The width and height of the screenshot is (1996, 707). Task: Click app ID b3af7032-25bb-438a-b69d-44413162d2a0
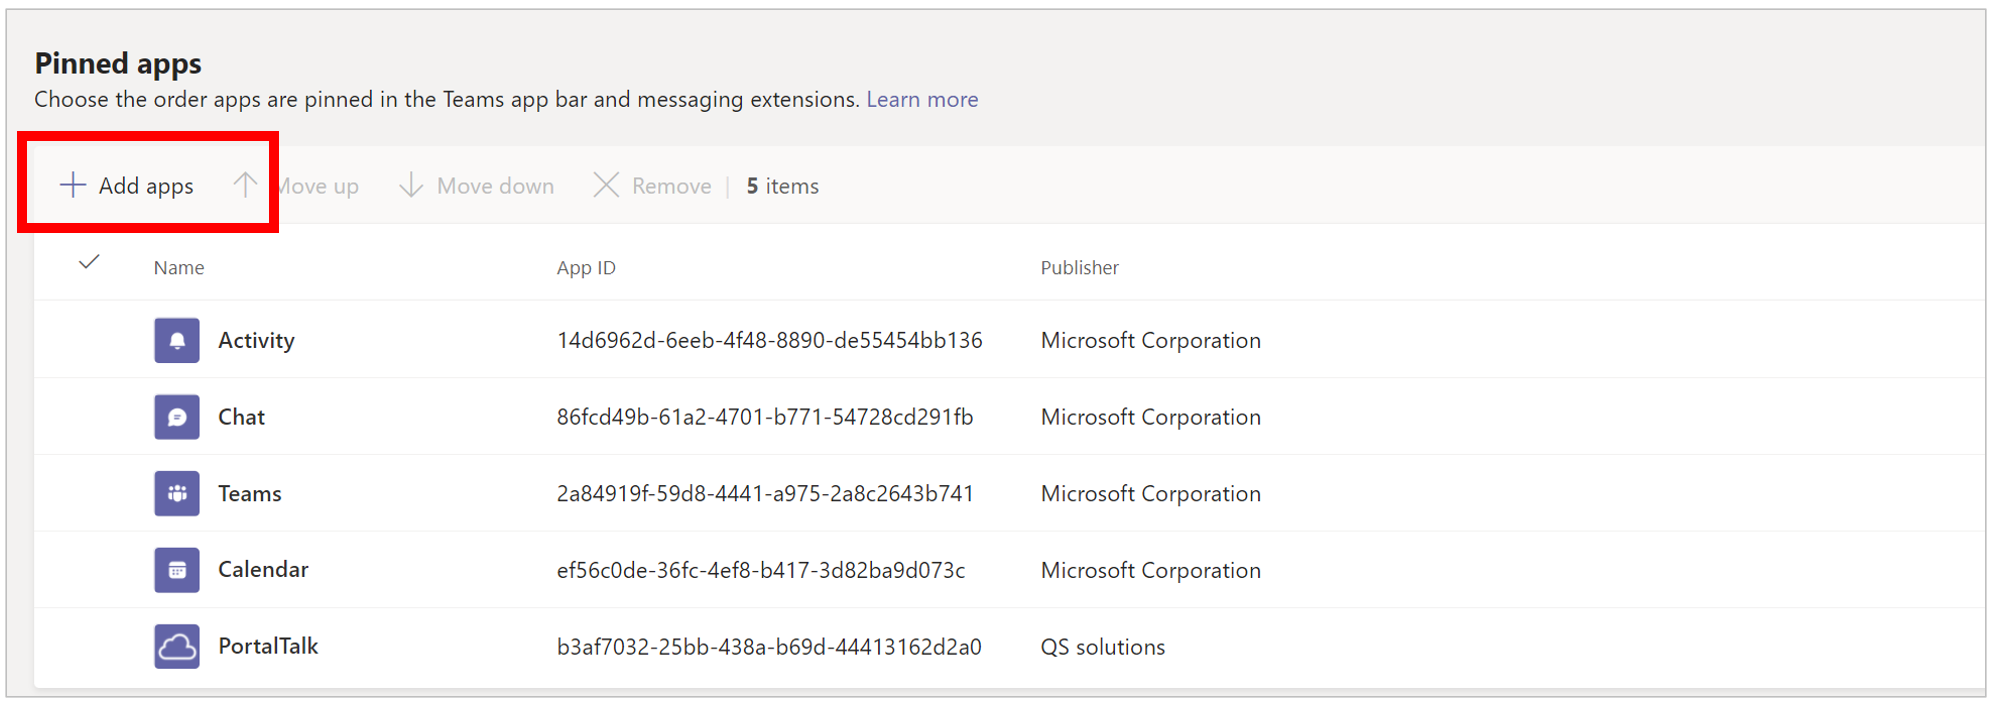tap(769, 647)
